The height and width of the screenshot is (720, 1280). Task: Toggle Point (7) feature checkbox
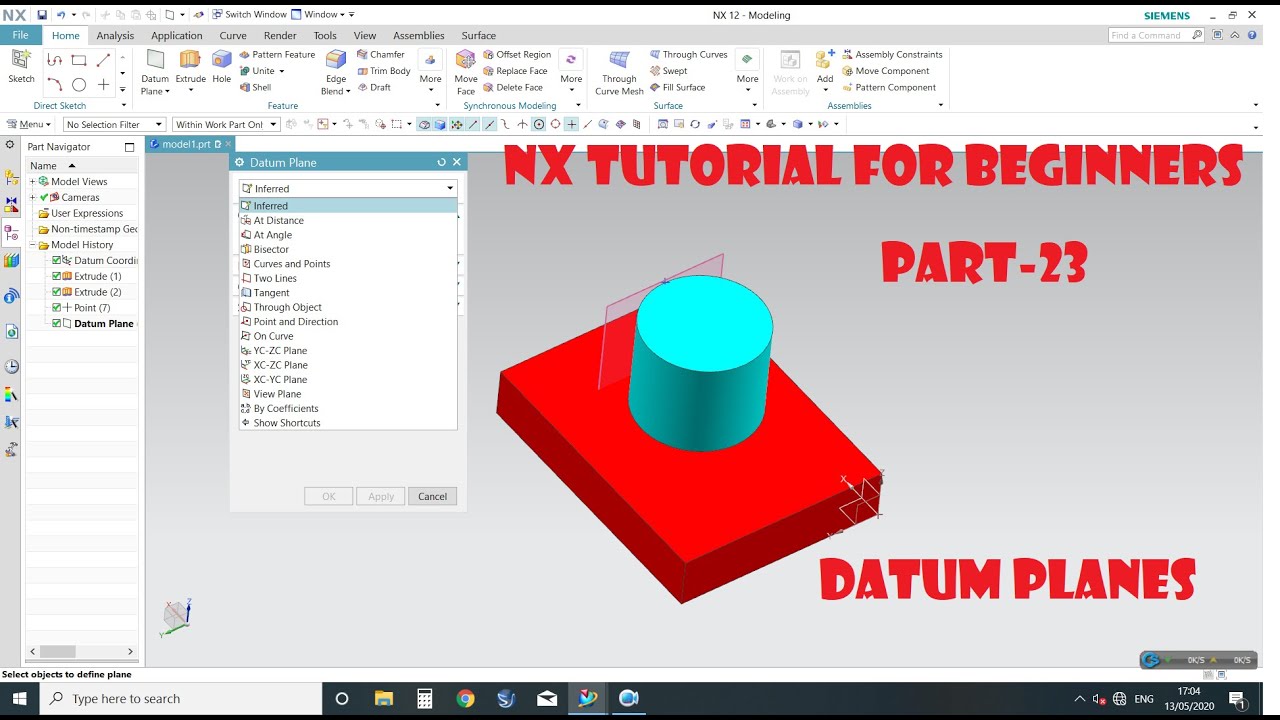[57, 308]
